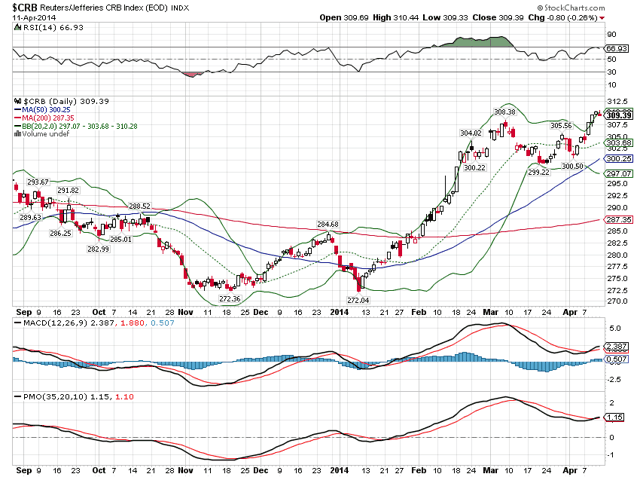This screenshot has height=477, width=640.
Task: Click the red down-arrow beside the Chg value
Action: (602, 18)
